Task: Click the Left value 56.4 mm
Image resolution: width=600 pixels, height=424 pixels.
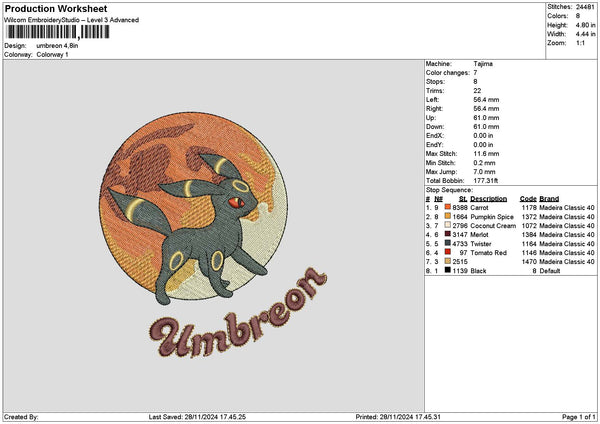Action: 486,99
